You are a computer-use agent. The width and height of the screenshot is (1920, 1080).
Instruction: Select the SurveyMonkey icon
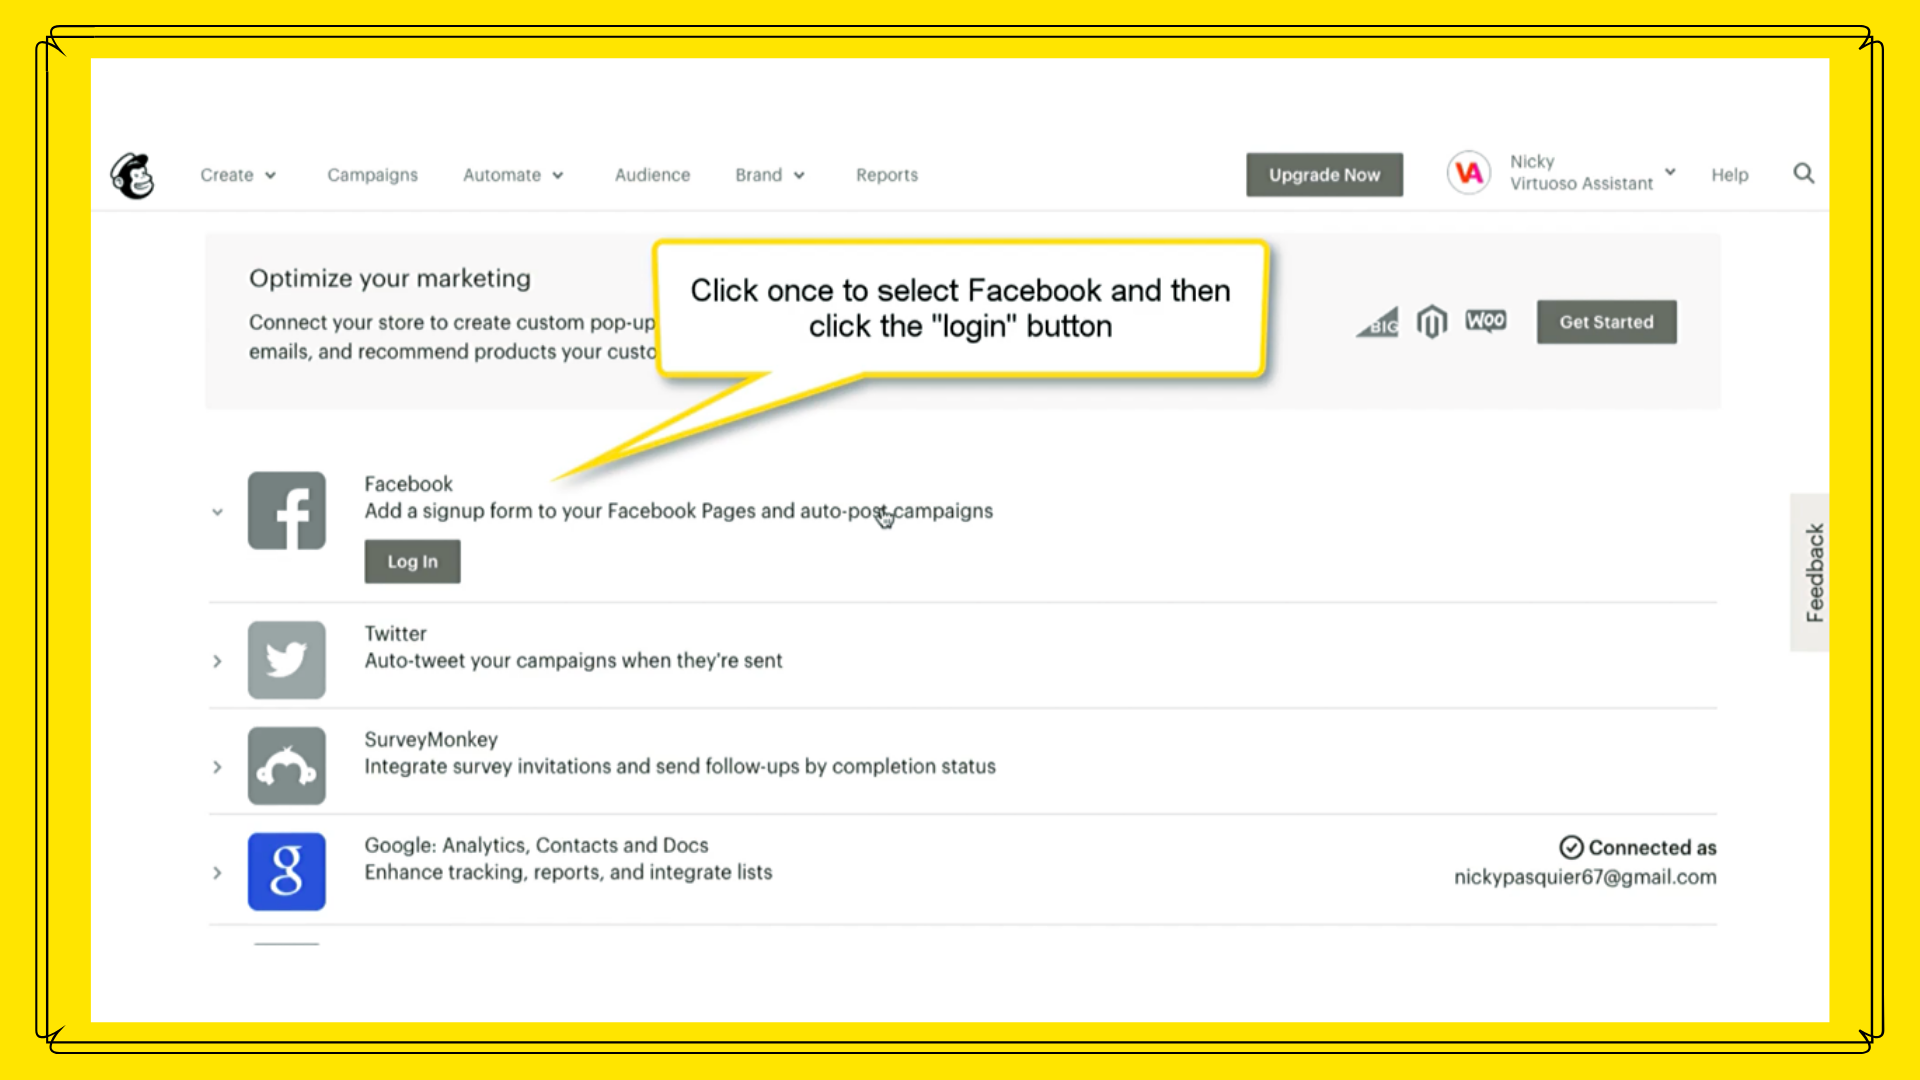(287, 766)
